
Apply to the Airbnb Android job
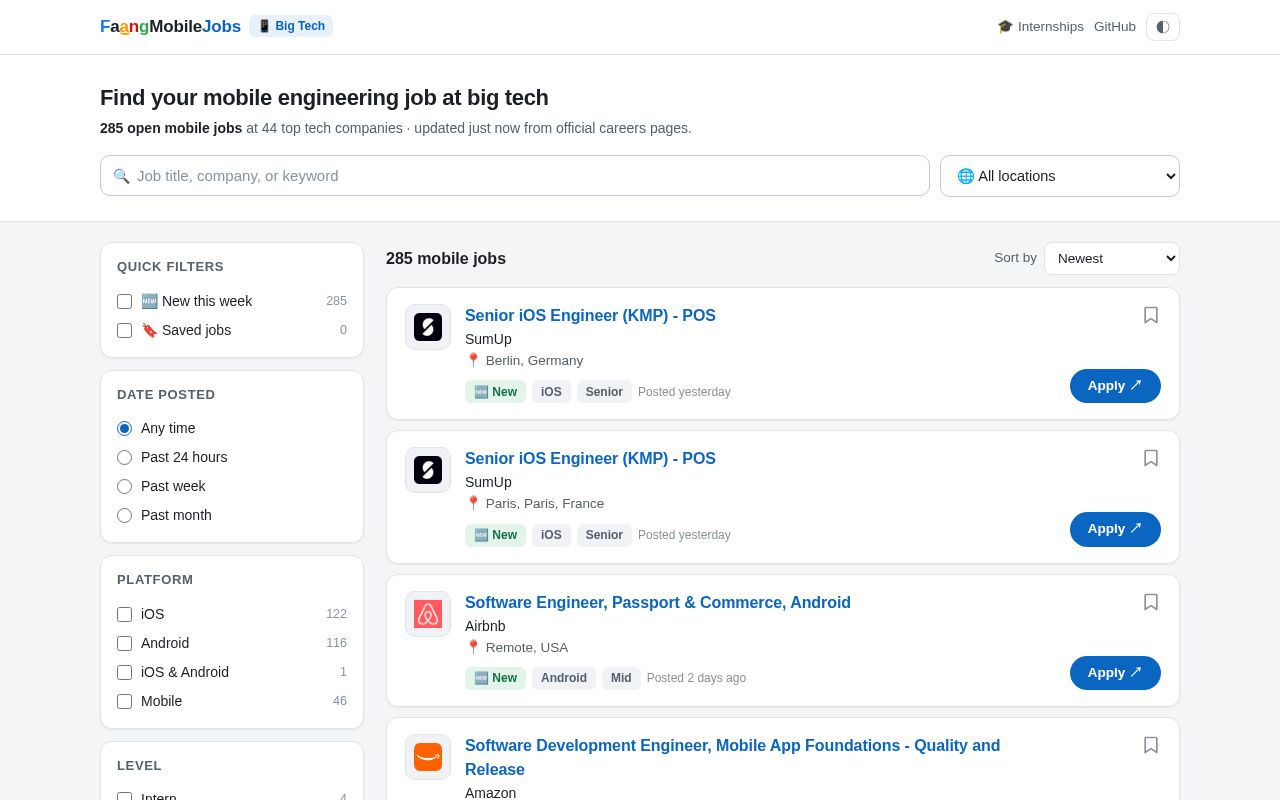click(x=1115, y=673)
